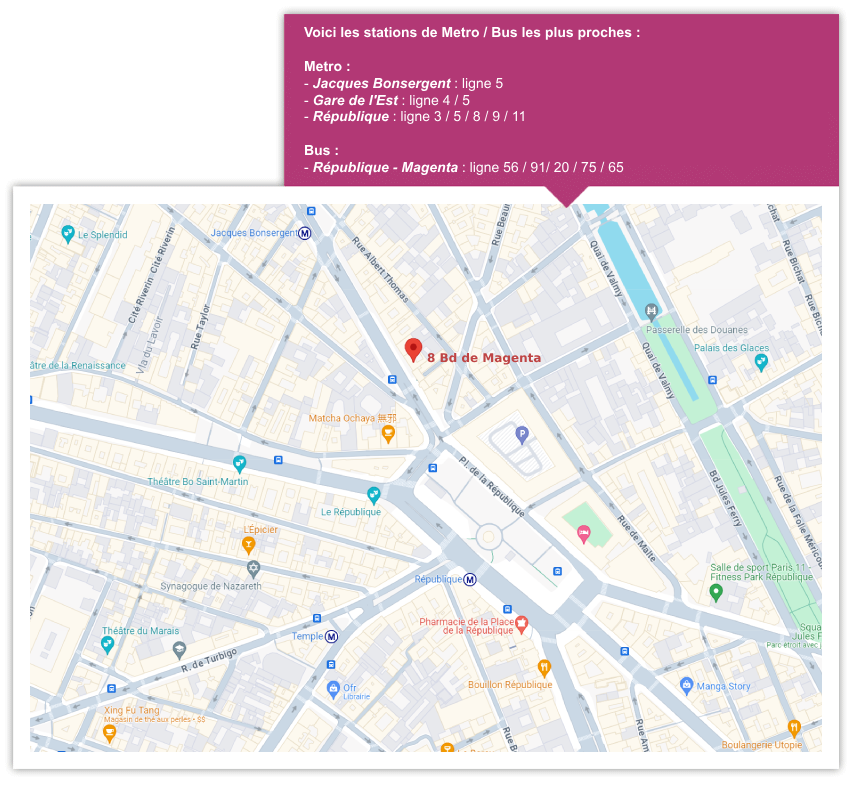Click the Jacques Bonsergent ligne 5 entry
The width and height of the screenshot is (855, 787).
click(x=404, y=83)
